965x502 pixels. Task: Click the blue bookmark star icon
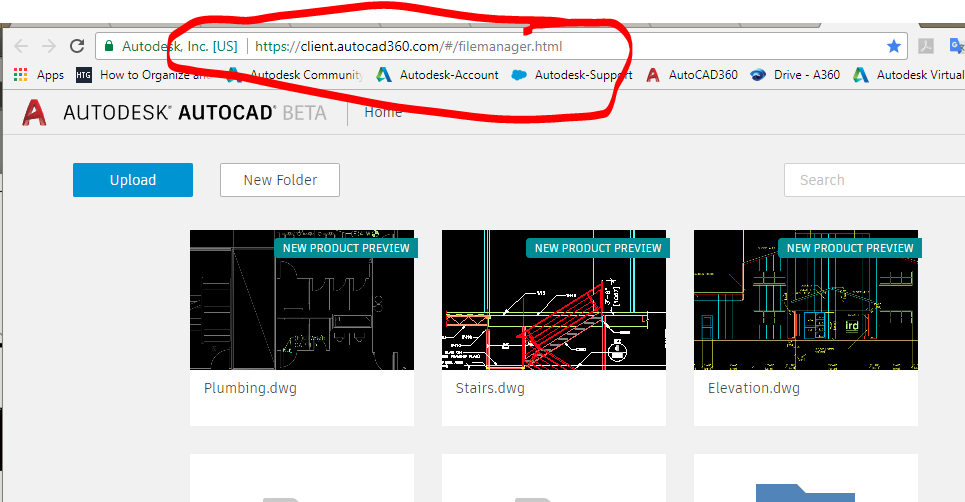(894, 46)
